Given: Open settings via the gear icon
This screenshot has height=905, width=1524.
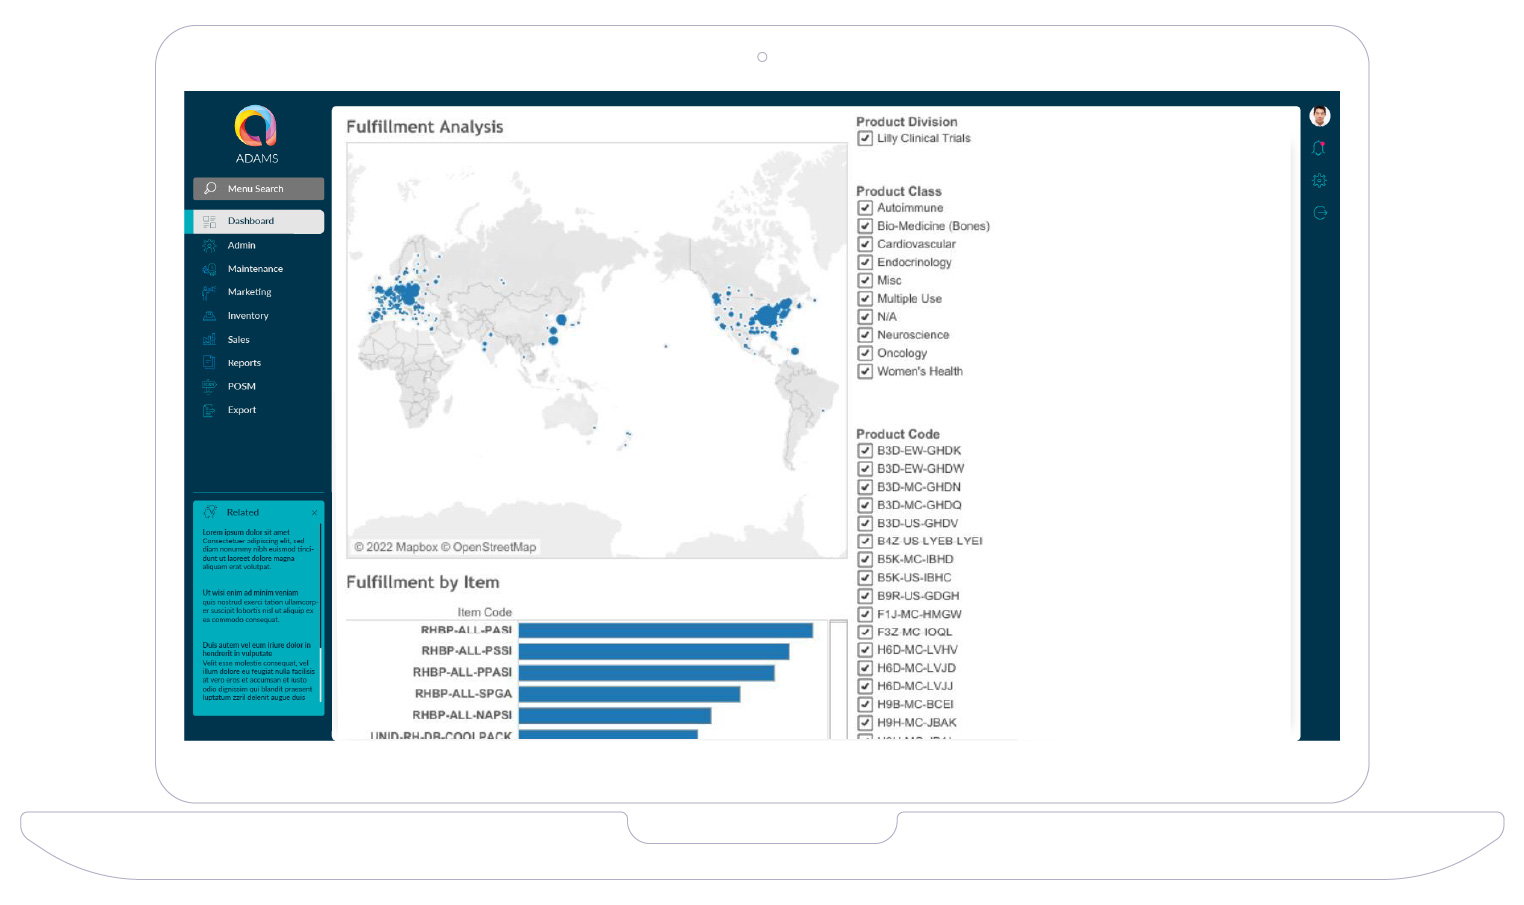Looking at the screenshot, I should (1319, 181).
